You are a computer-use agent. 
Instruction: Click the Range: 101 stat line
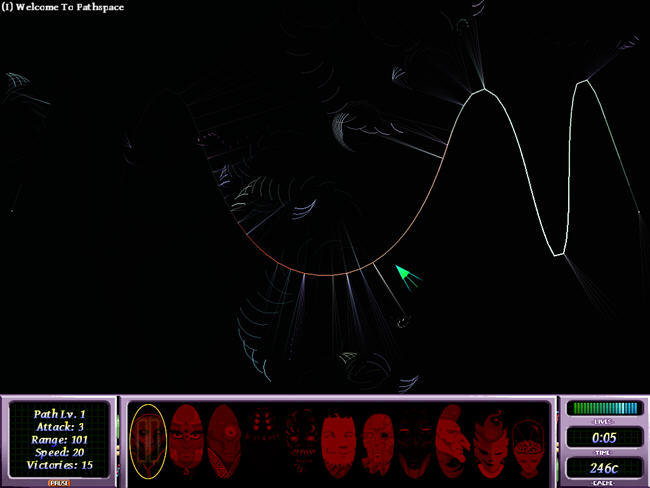point(59,438)
